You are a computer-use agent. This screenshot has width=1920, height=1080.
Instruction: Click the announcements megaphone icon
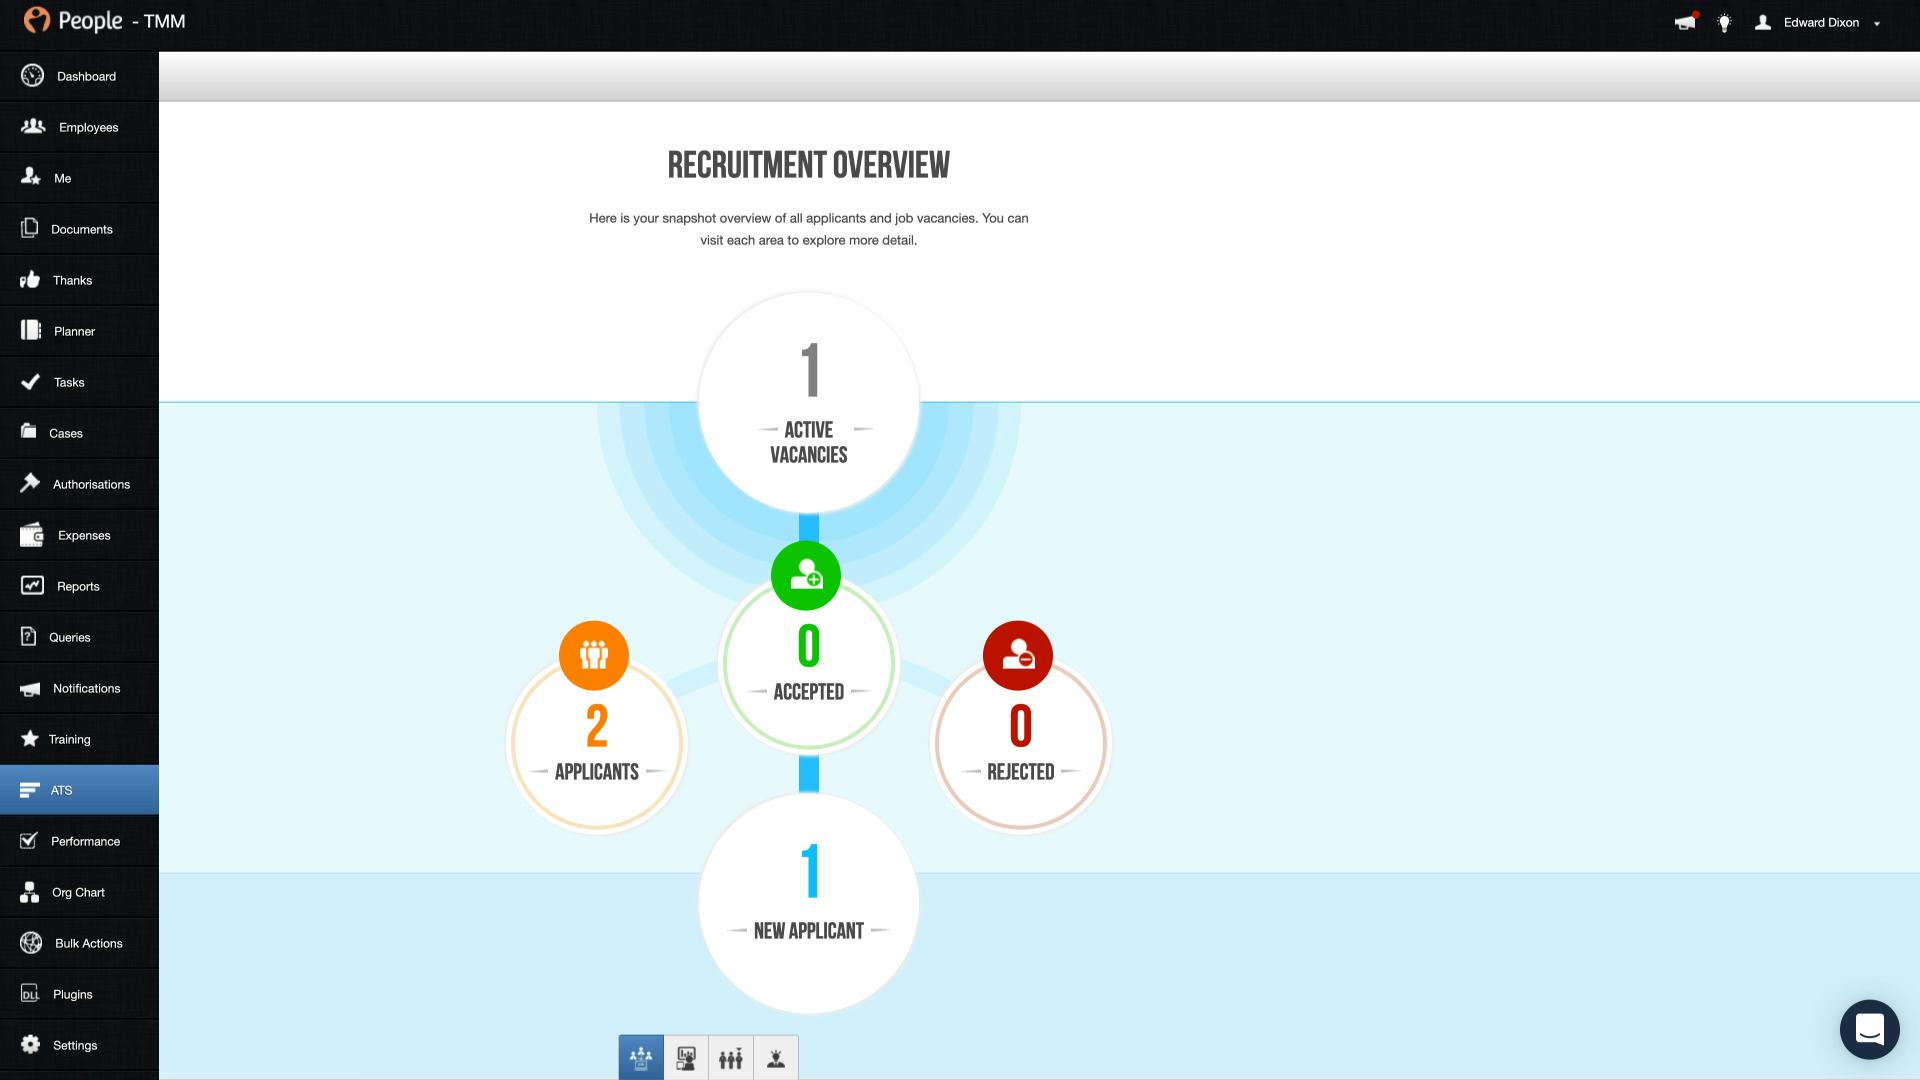(1684, 22)
